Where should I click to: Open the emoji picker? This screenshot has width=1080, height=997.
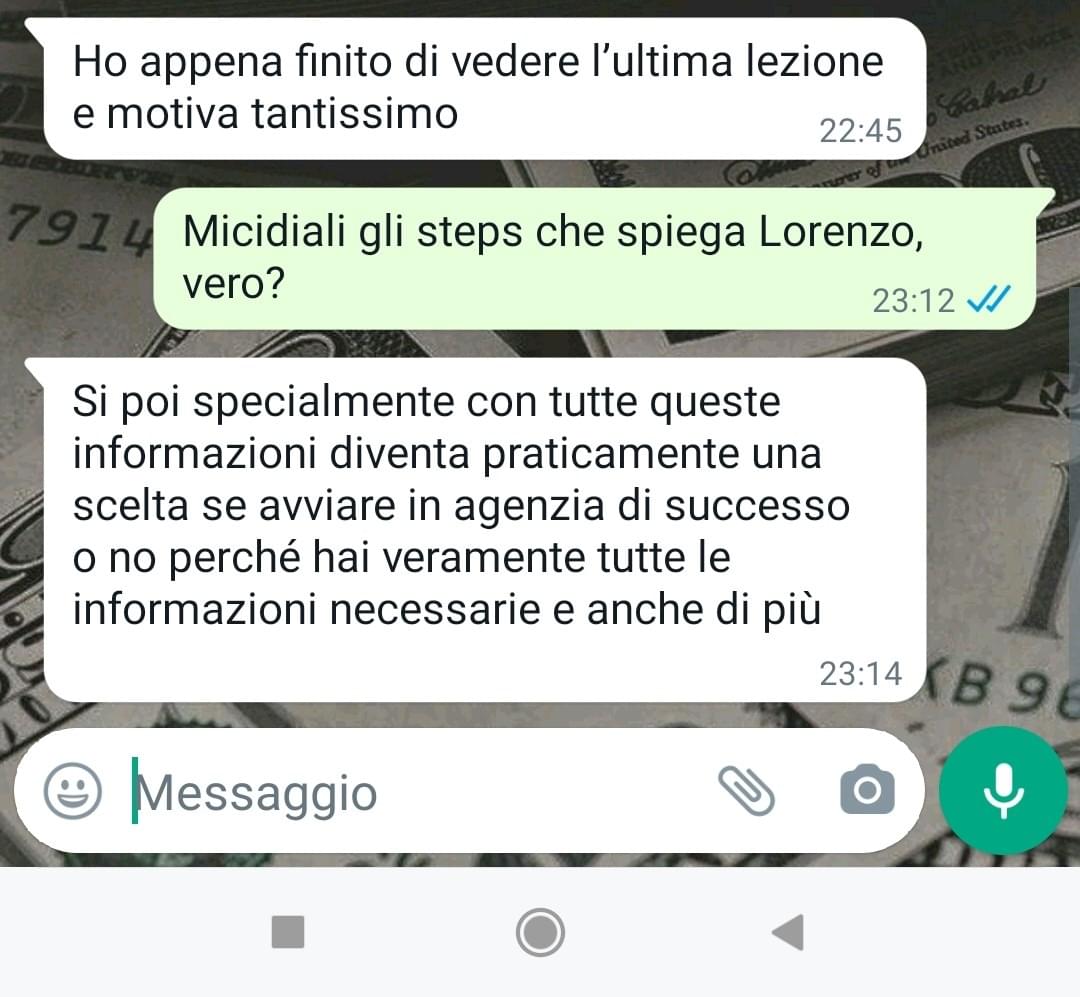click(72, 791)
